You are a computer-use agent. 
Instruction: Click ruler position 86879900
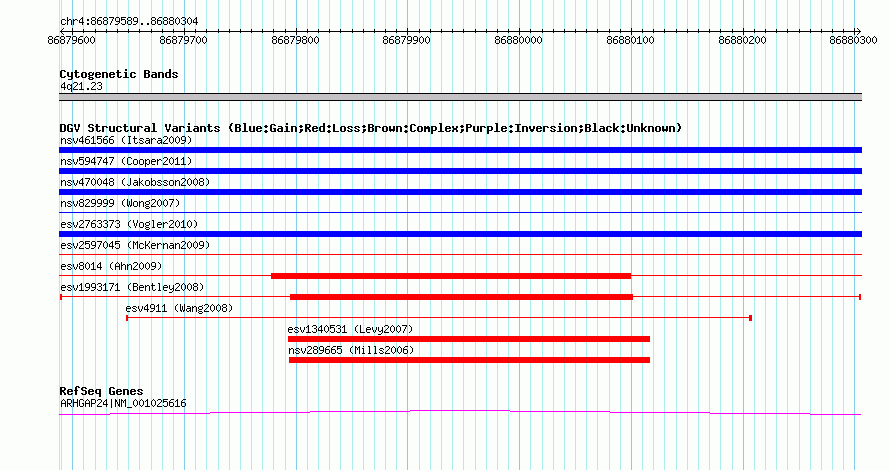[x=406, y=40]
